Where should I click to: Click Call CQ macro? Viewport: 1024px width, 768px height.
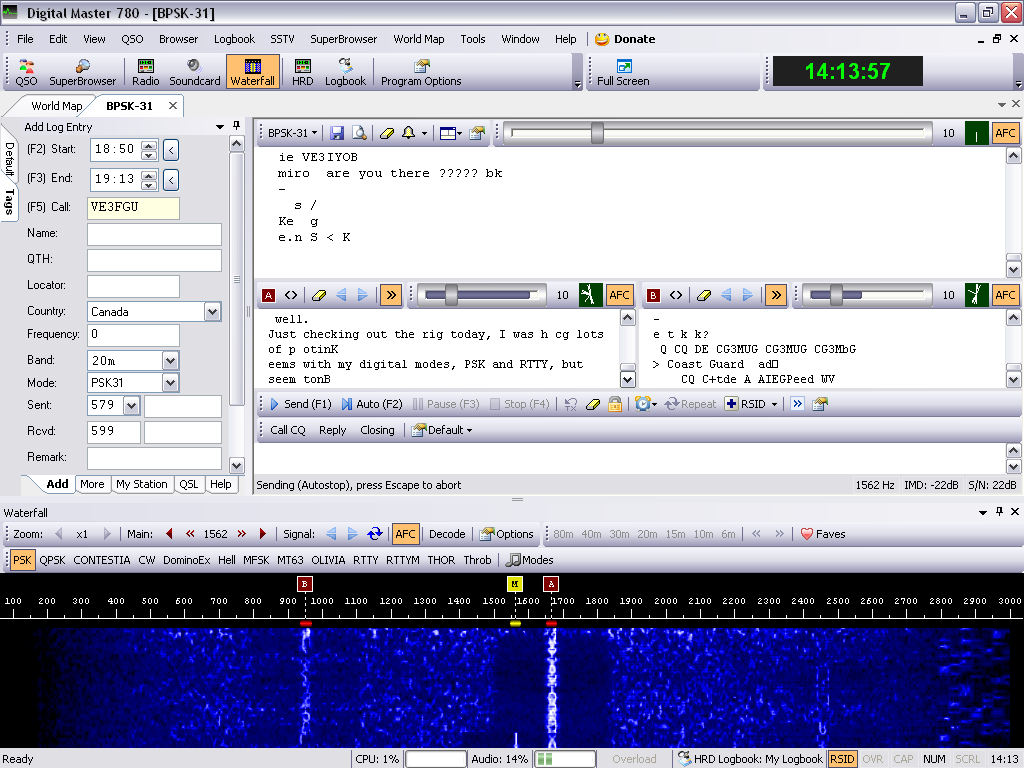click(x=287, y=430)
